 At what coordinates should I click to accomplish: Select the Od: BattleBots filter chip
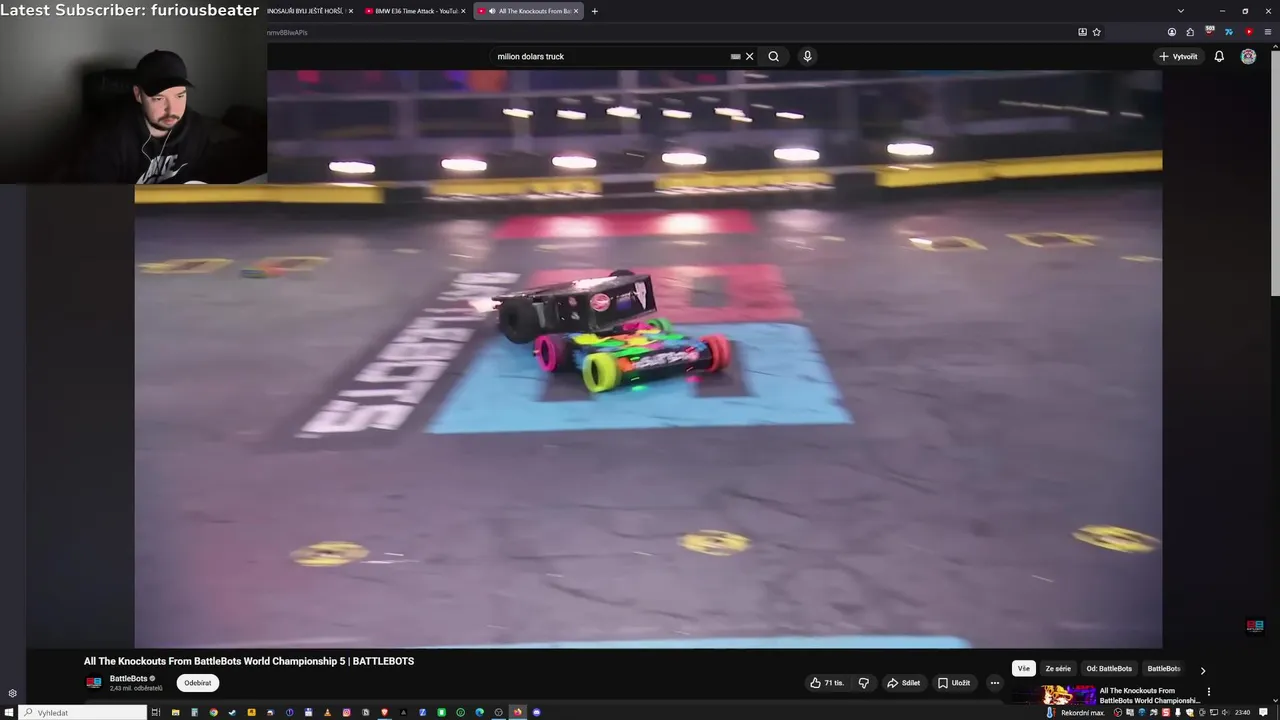[1109, 668]
